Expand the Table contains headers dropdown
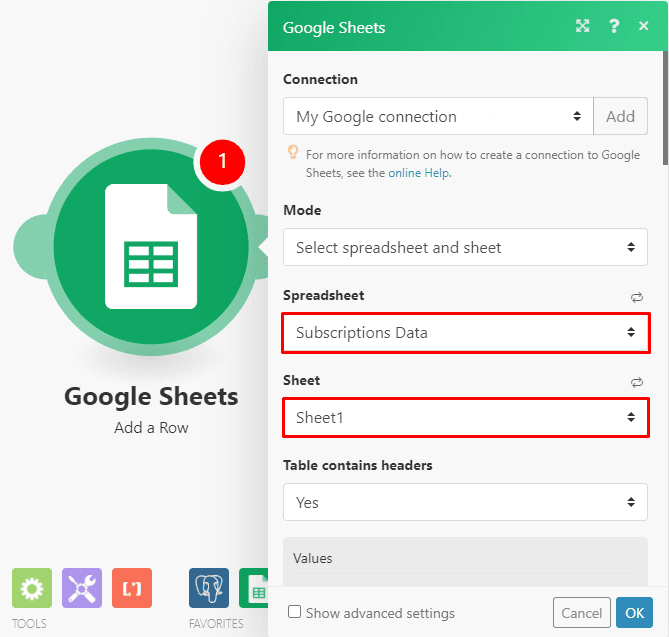This screenshot has height=637, width=669. coord(465,502)
